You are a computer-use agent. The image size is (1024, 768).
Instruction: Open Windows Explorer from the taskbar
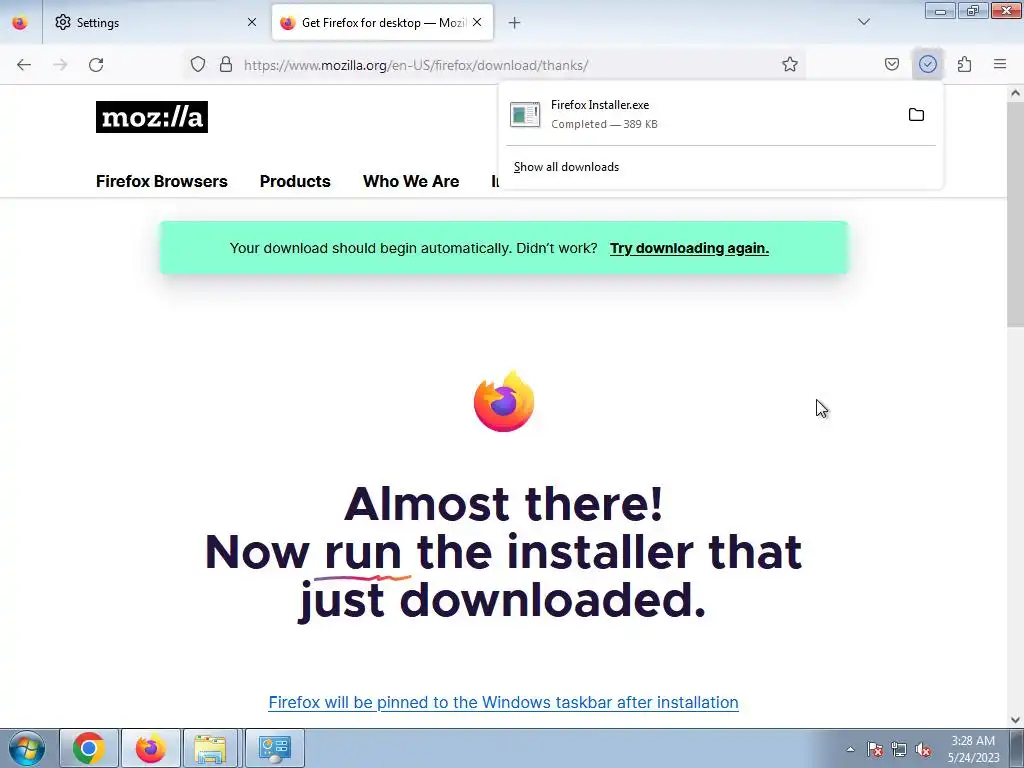(x=210, y=748)
